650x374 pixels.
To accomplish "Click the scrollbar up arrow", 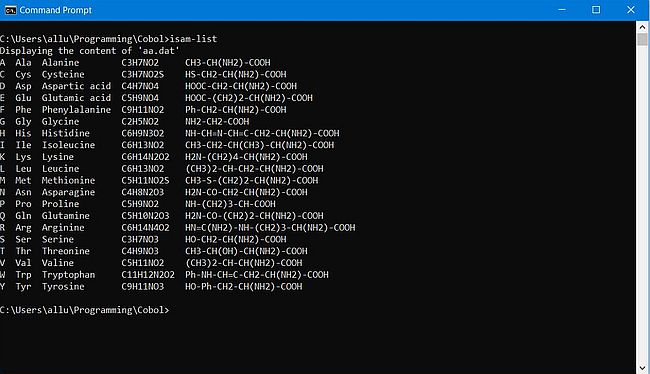I will [x=642, y=27].
